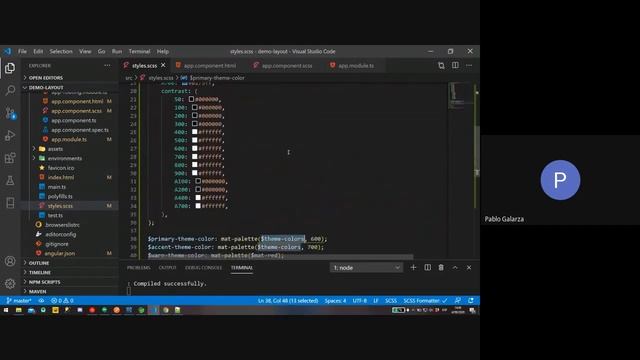Image resolution: width=640 pixels, height=360 pixels.
Task: Open the Accounts icon in activity bar
Action: pos(10,261)
